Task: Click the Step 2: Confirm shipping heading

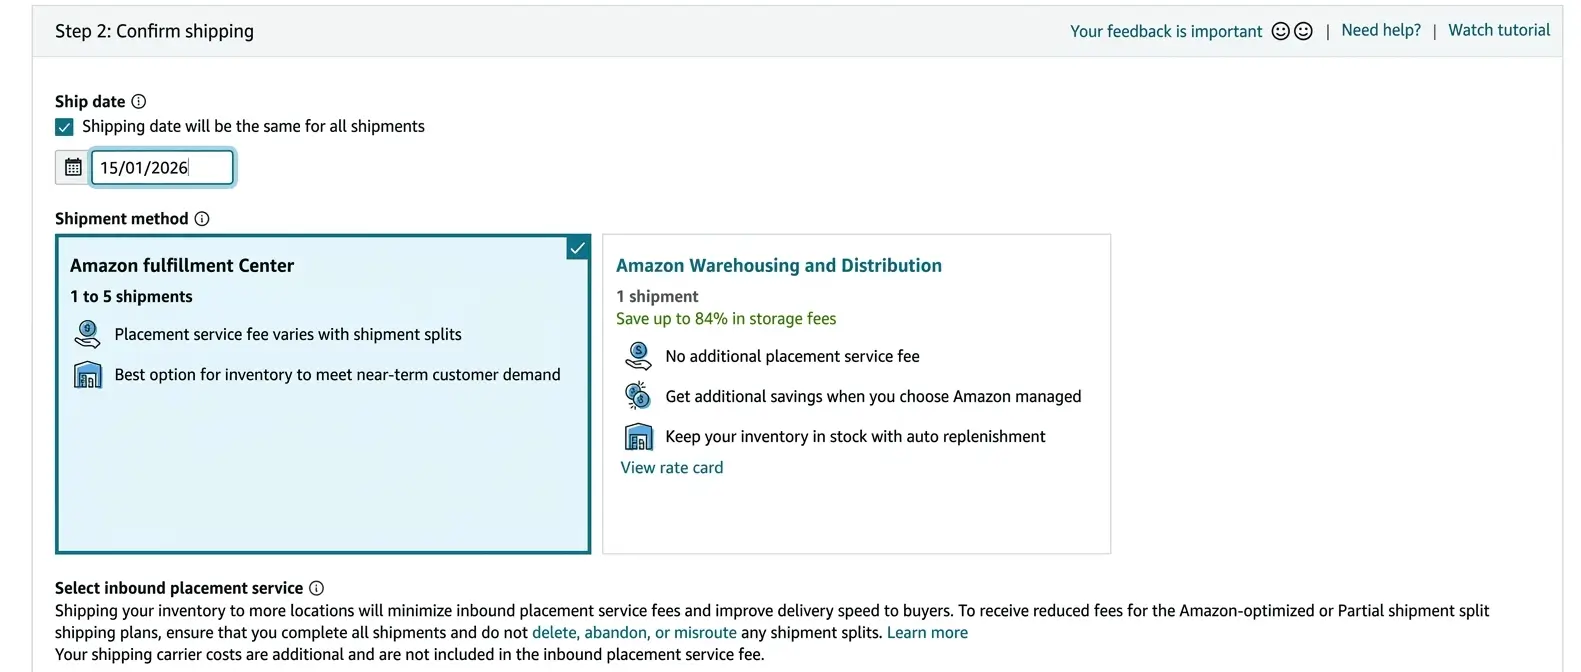Action: (154, 31)
